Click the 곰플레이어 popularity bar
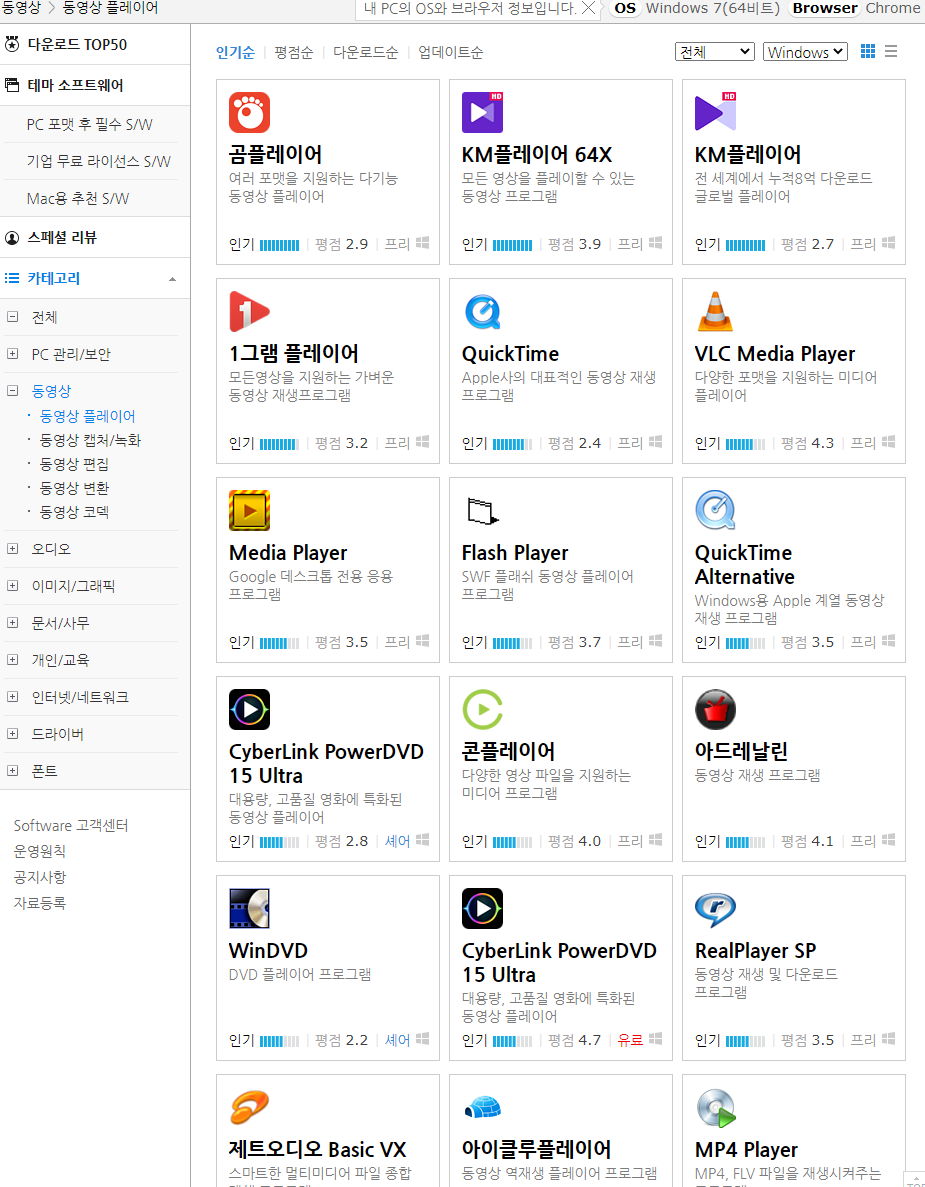Image resolution: width=925 pixels, height=1187 pixels. click(x=279, y=245)
